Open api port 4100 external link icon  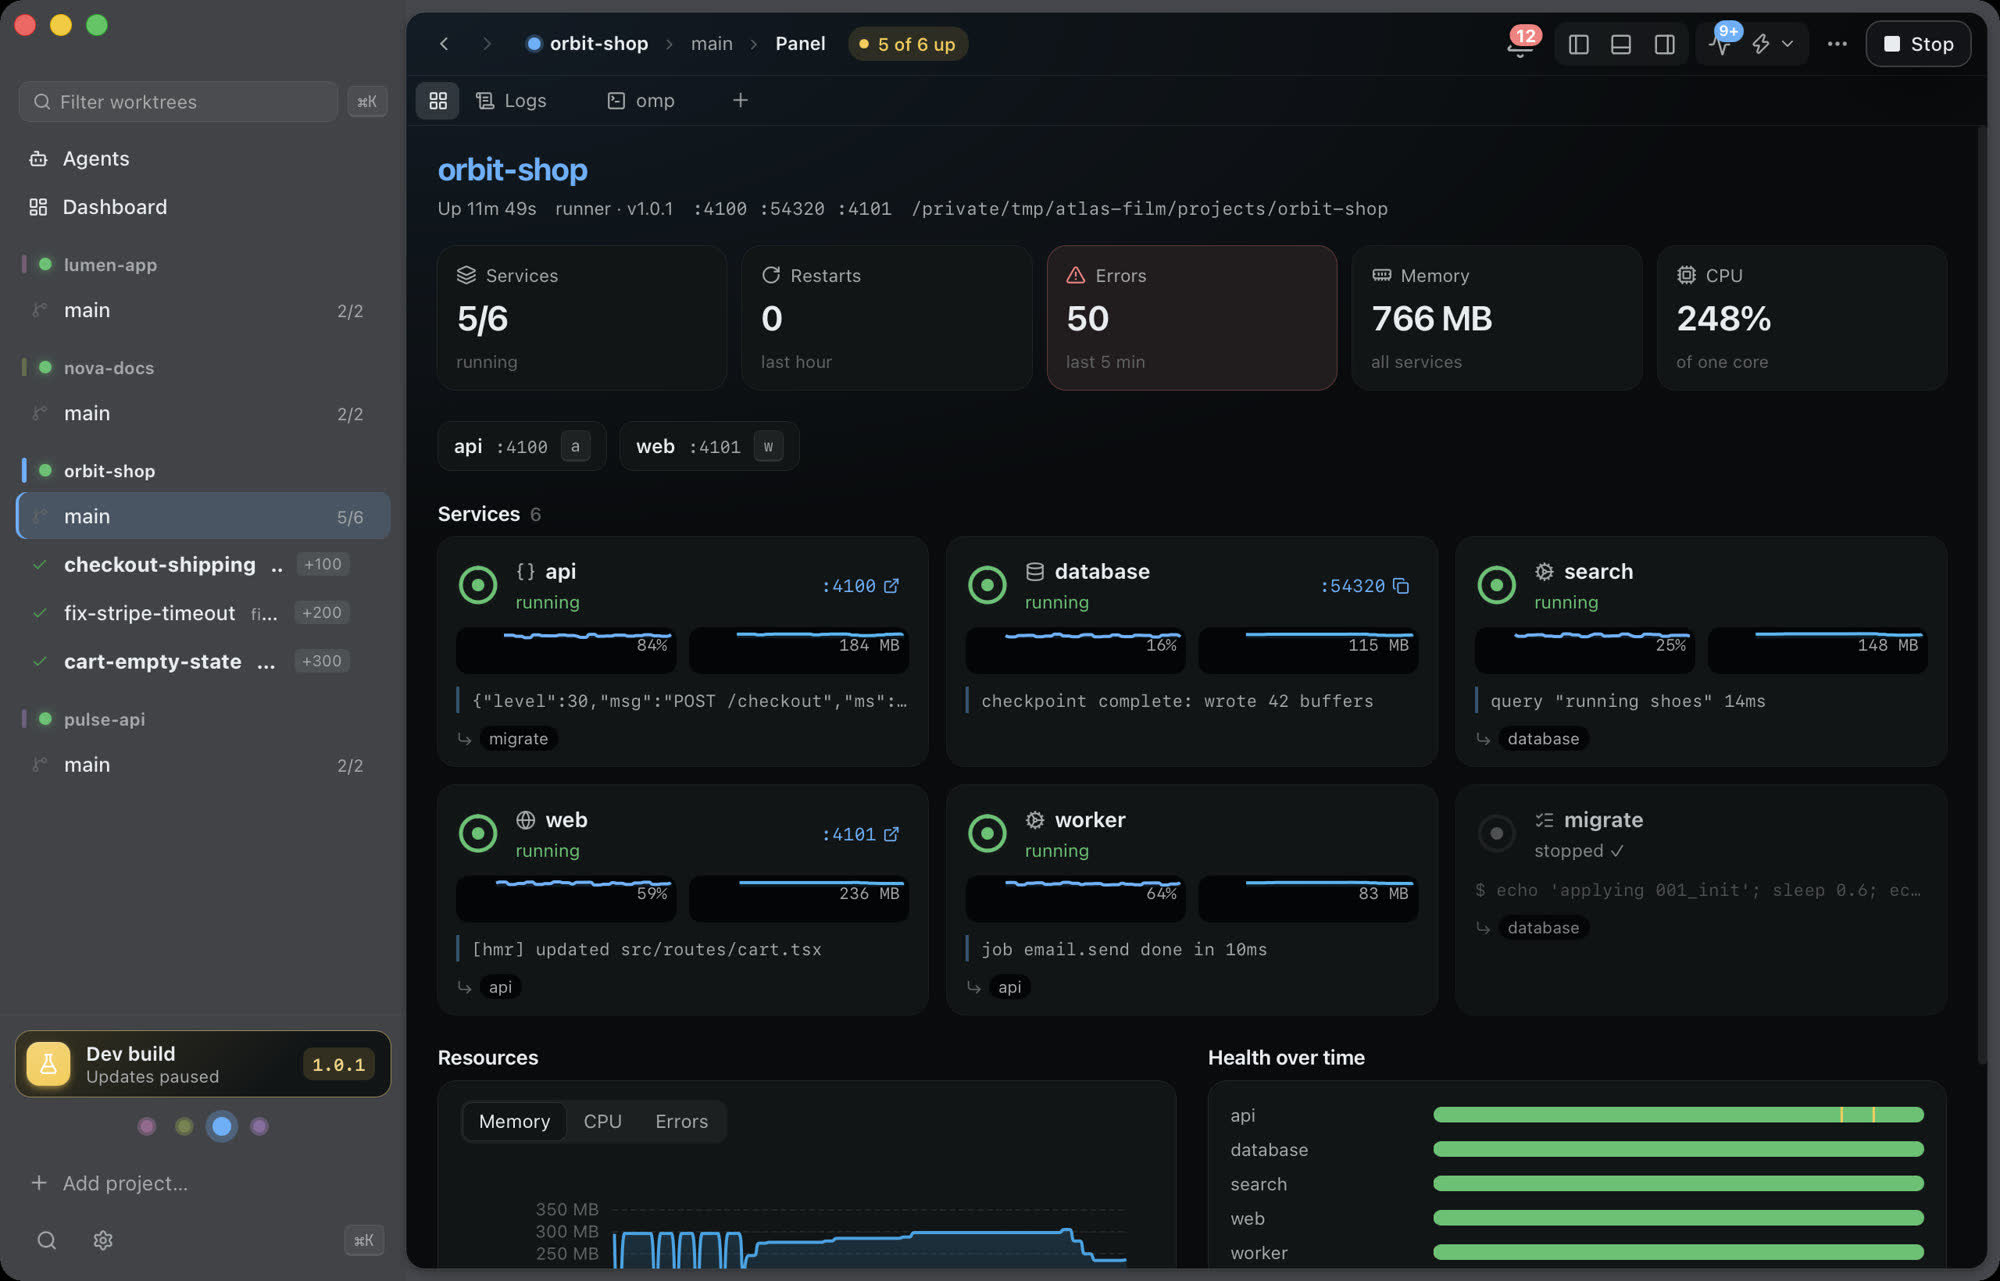coord(891,586)
